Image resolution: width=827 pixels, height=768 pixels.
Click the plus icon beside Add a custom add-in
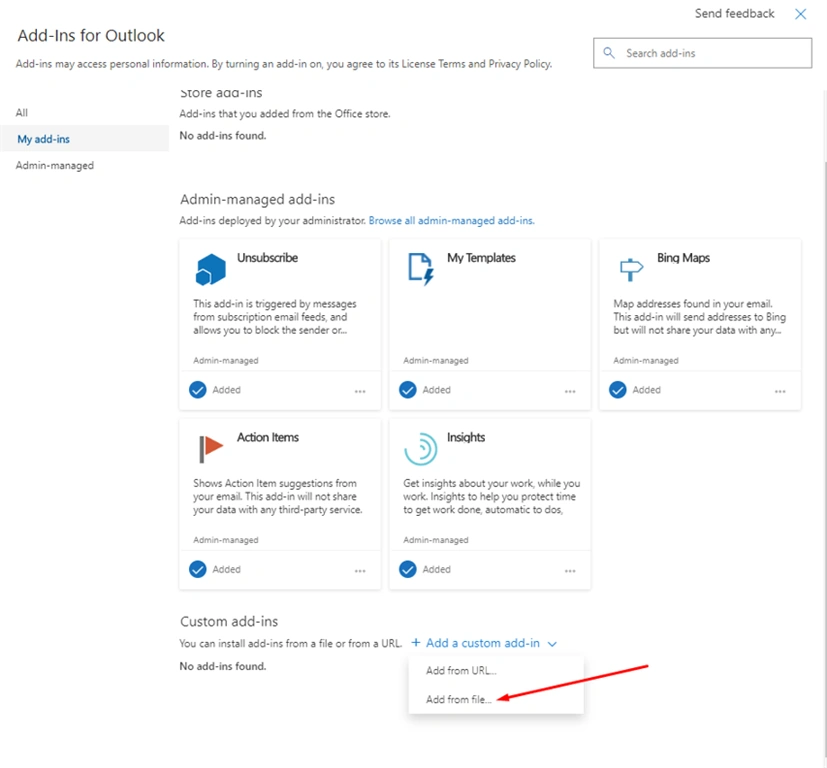click(416, 642)
